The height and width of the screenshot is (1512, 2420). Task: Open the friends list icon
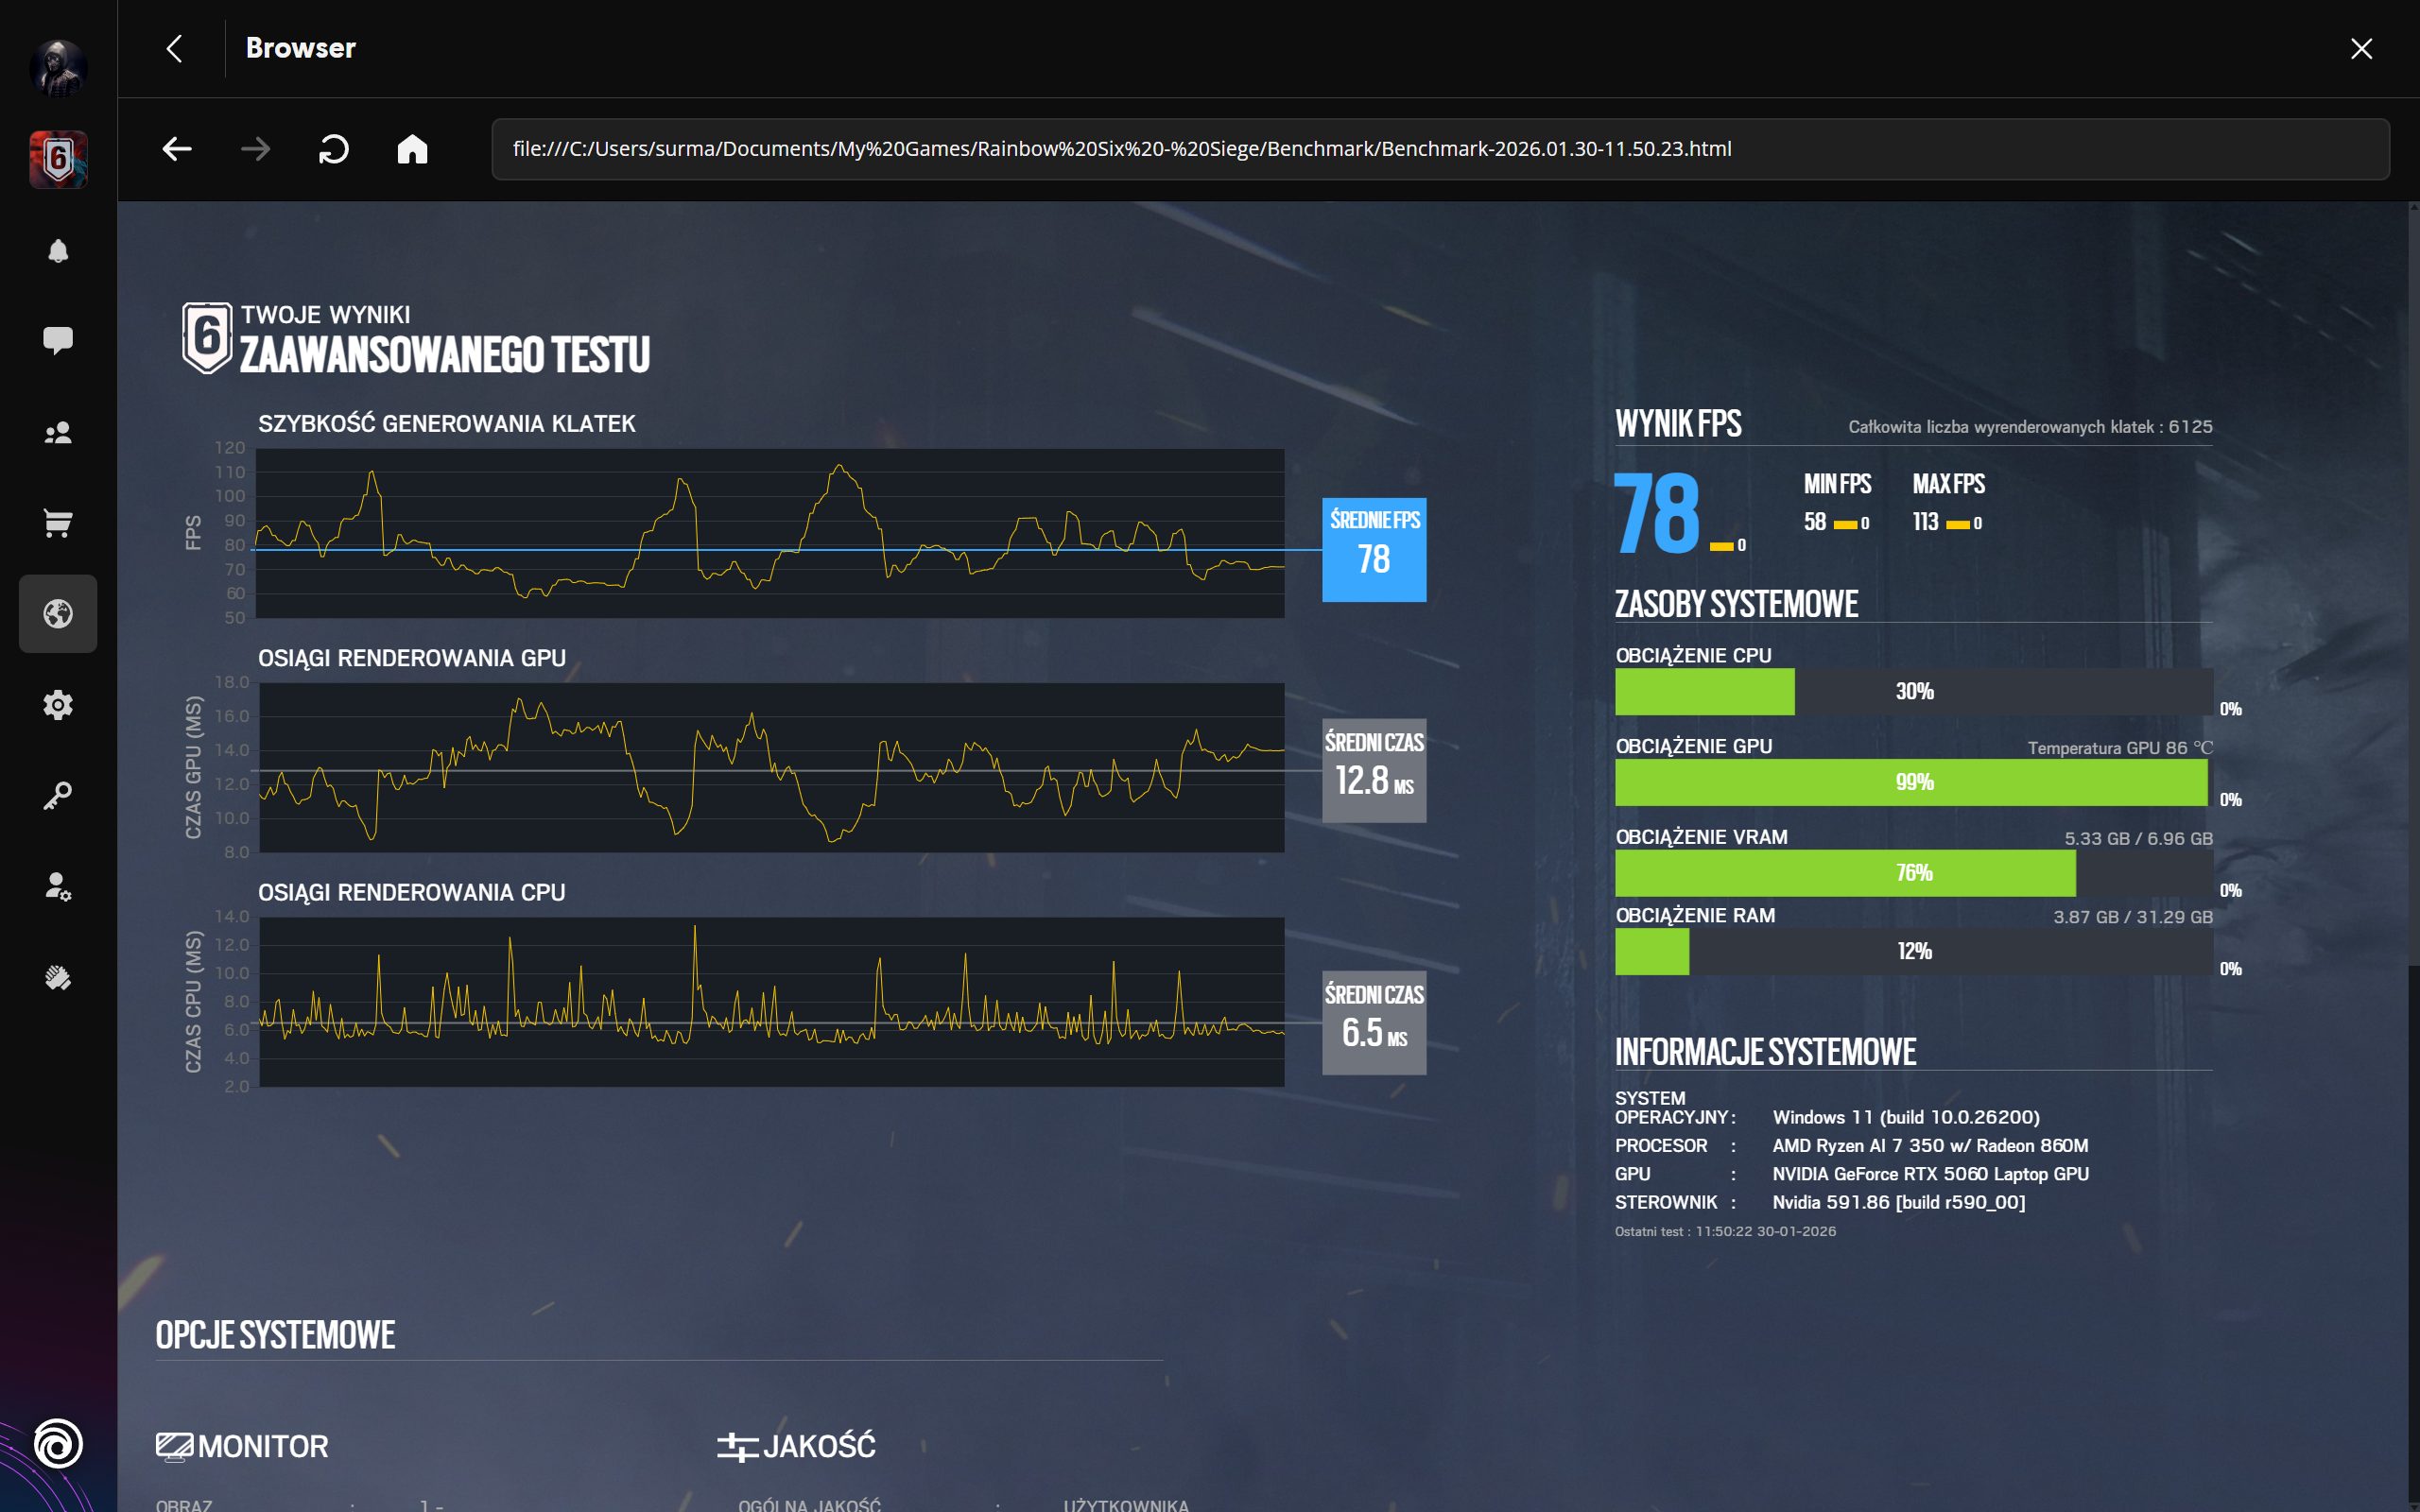click(58, 433)
